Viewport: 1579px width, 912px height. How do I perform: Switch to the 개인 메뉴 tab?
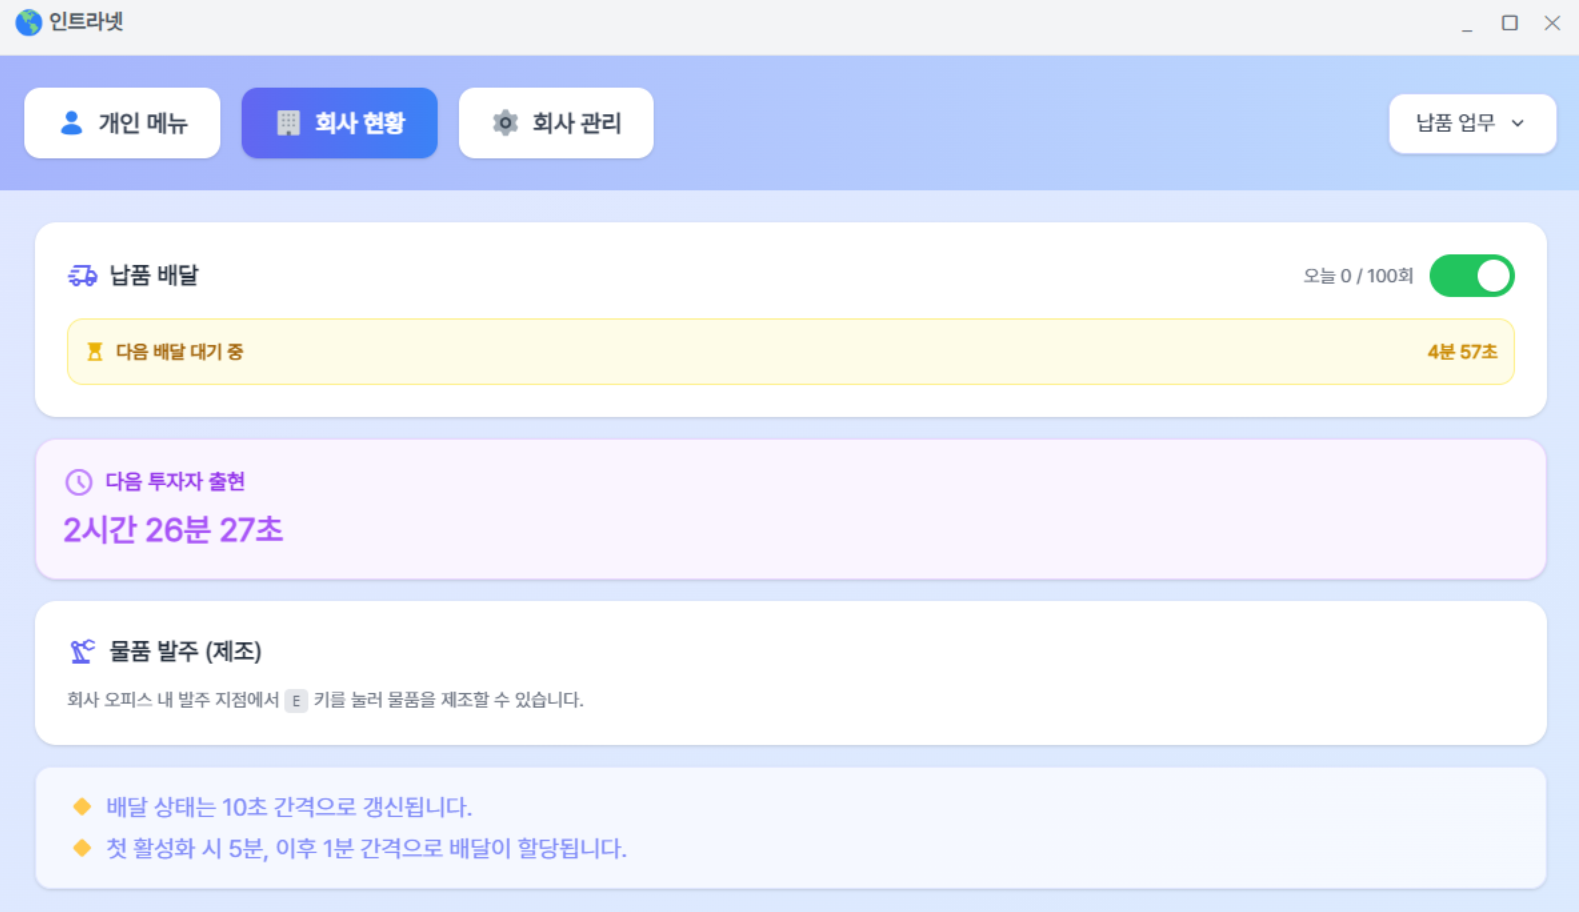point(122,123)
